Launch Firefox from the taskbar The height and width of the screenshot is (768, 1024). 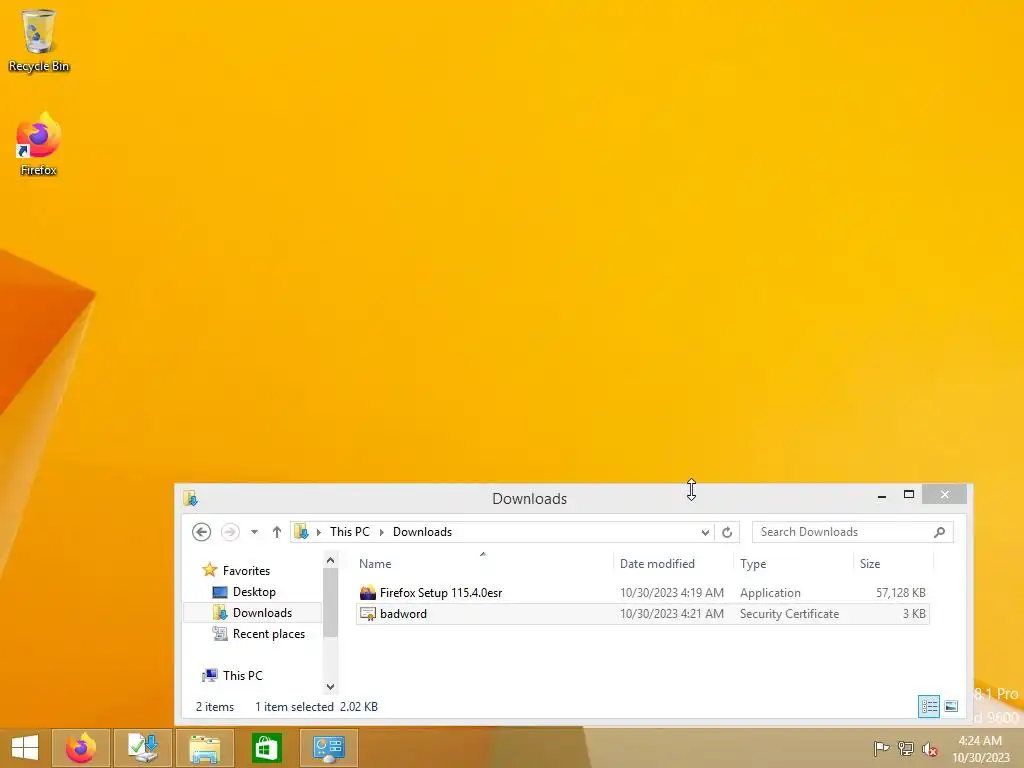(81, 748)
